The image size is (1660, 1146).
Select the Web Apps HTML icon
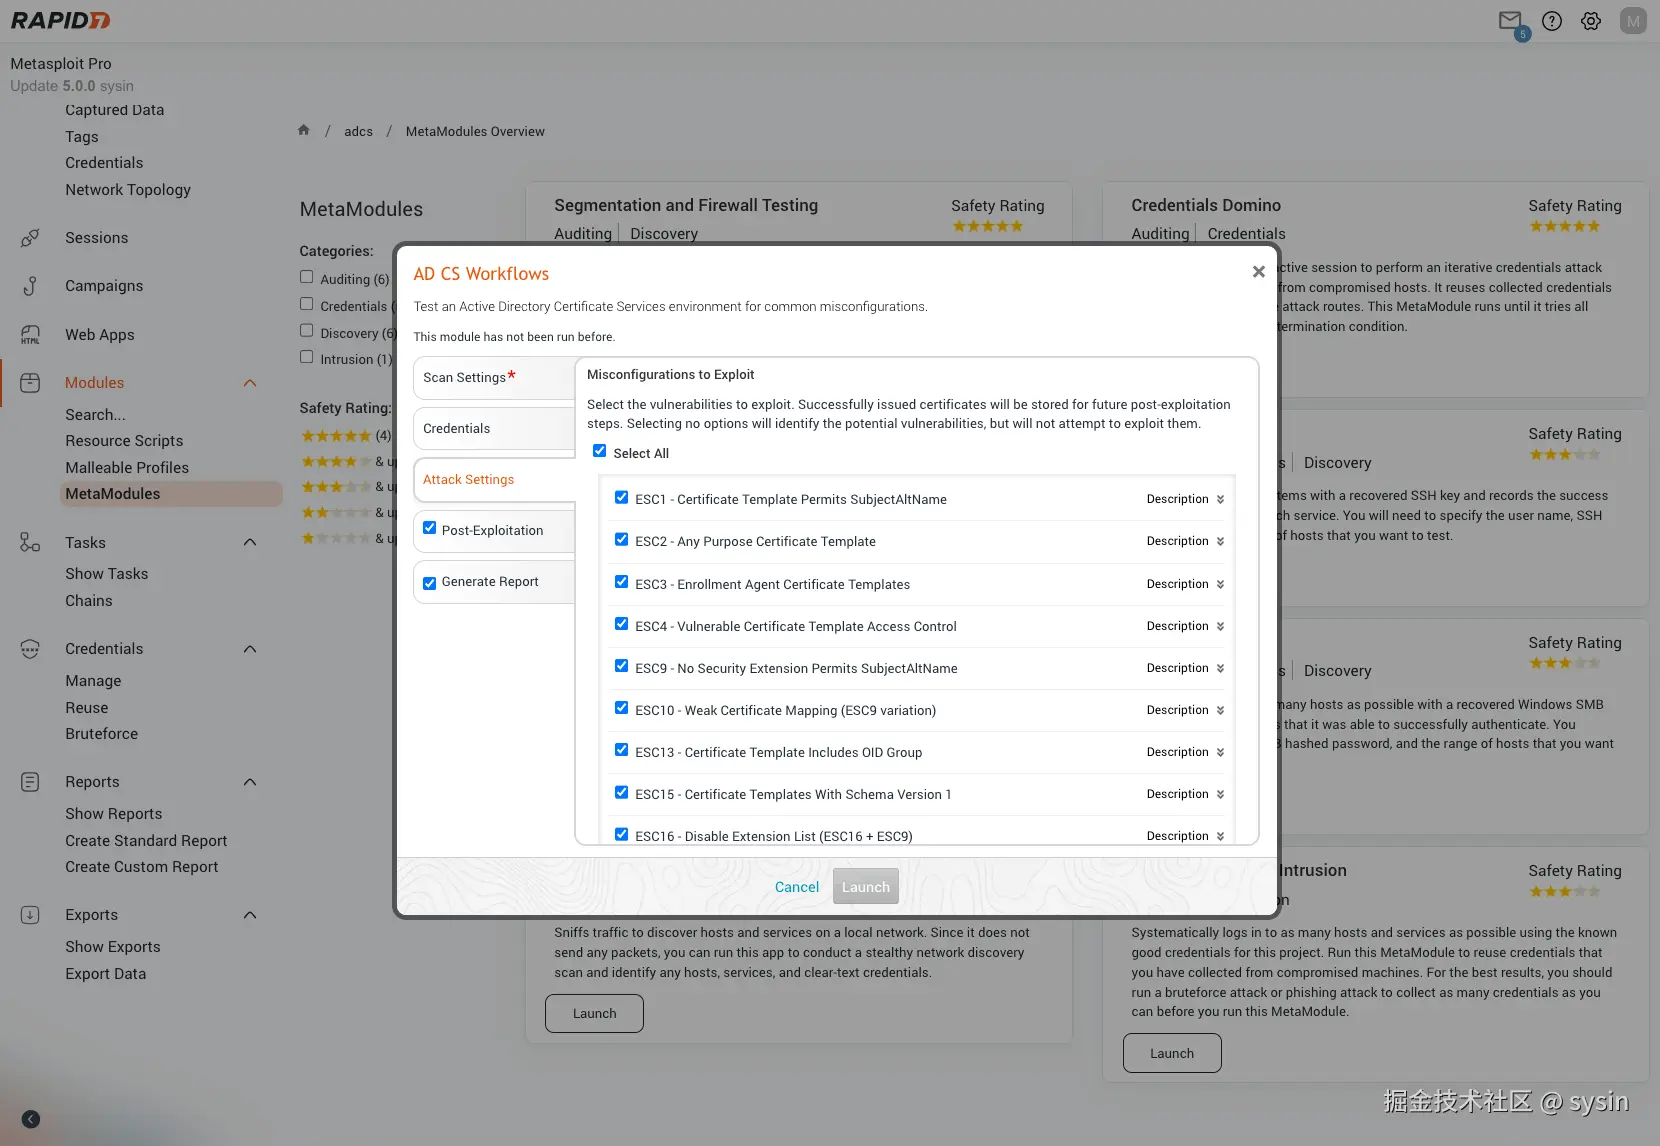[x=31, y=334]
